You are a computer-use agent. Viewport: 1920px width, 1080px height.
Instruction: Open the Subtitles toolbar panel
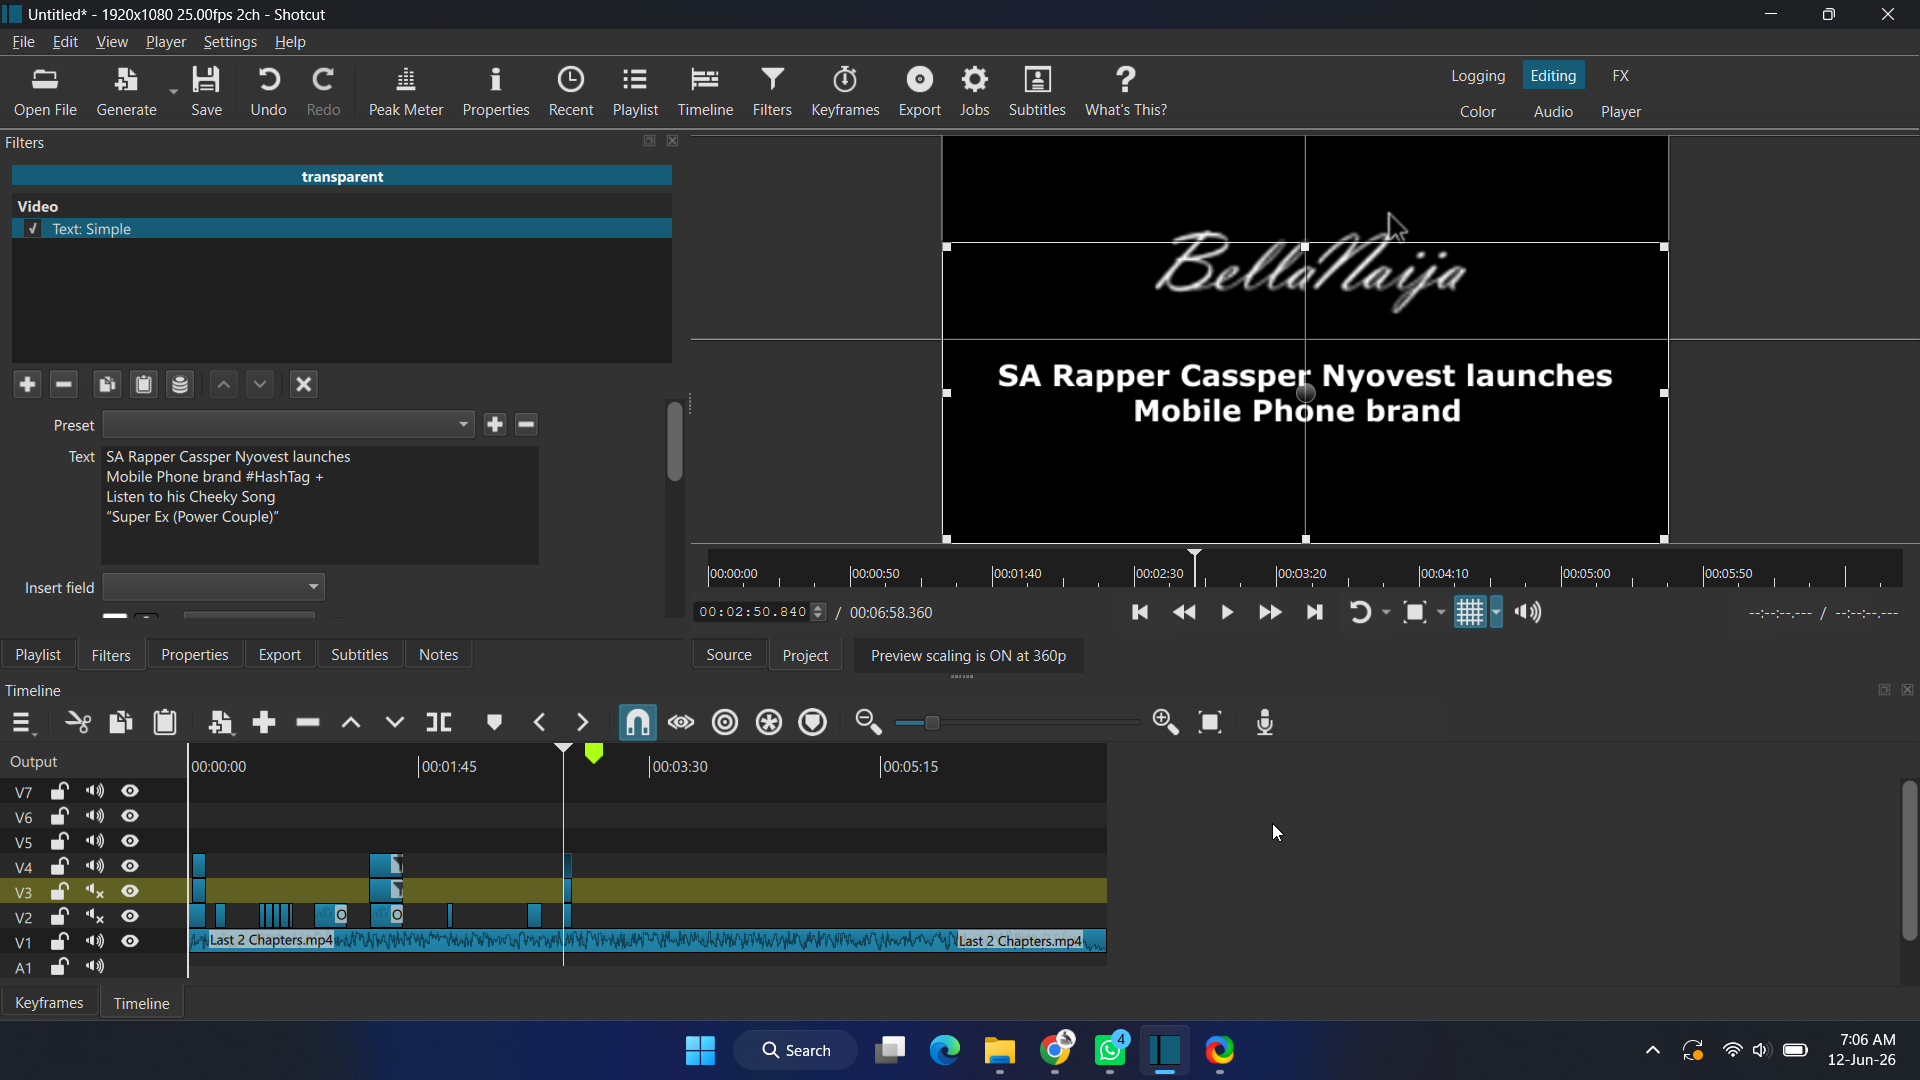(x=1037, y=92)
